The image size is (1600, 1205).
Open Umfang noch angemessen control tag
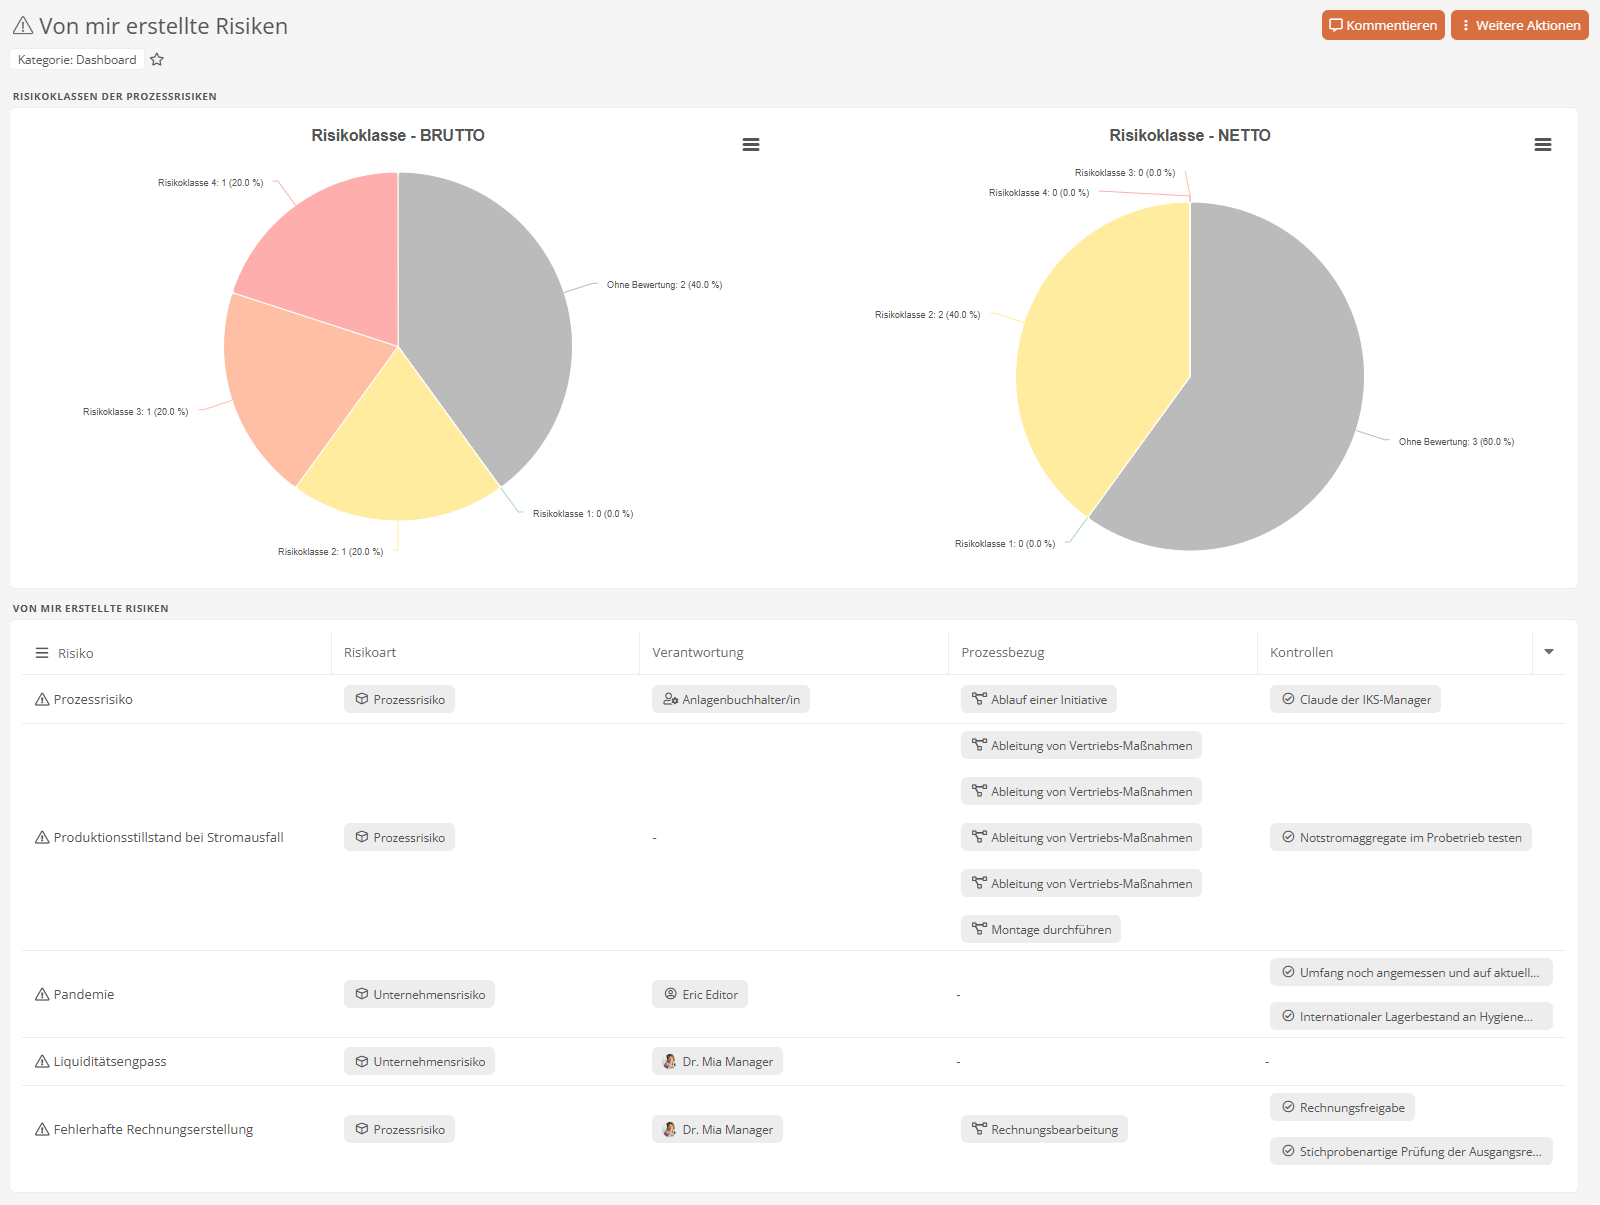point(1411,972)
